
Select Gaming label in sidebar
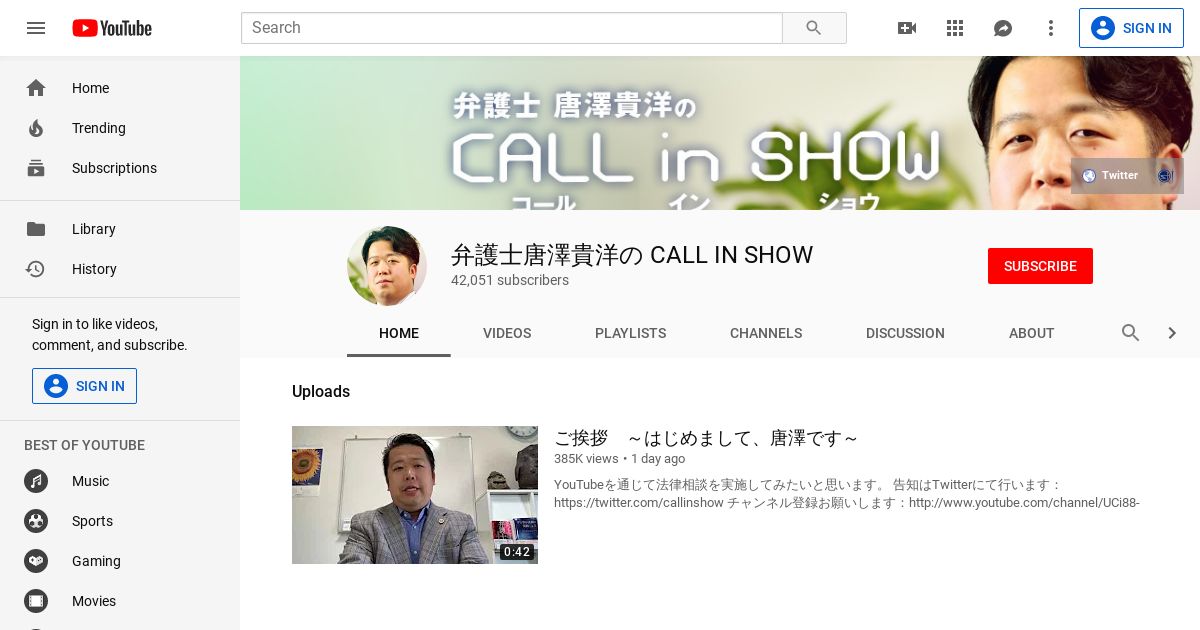[x=96, y=561]
